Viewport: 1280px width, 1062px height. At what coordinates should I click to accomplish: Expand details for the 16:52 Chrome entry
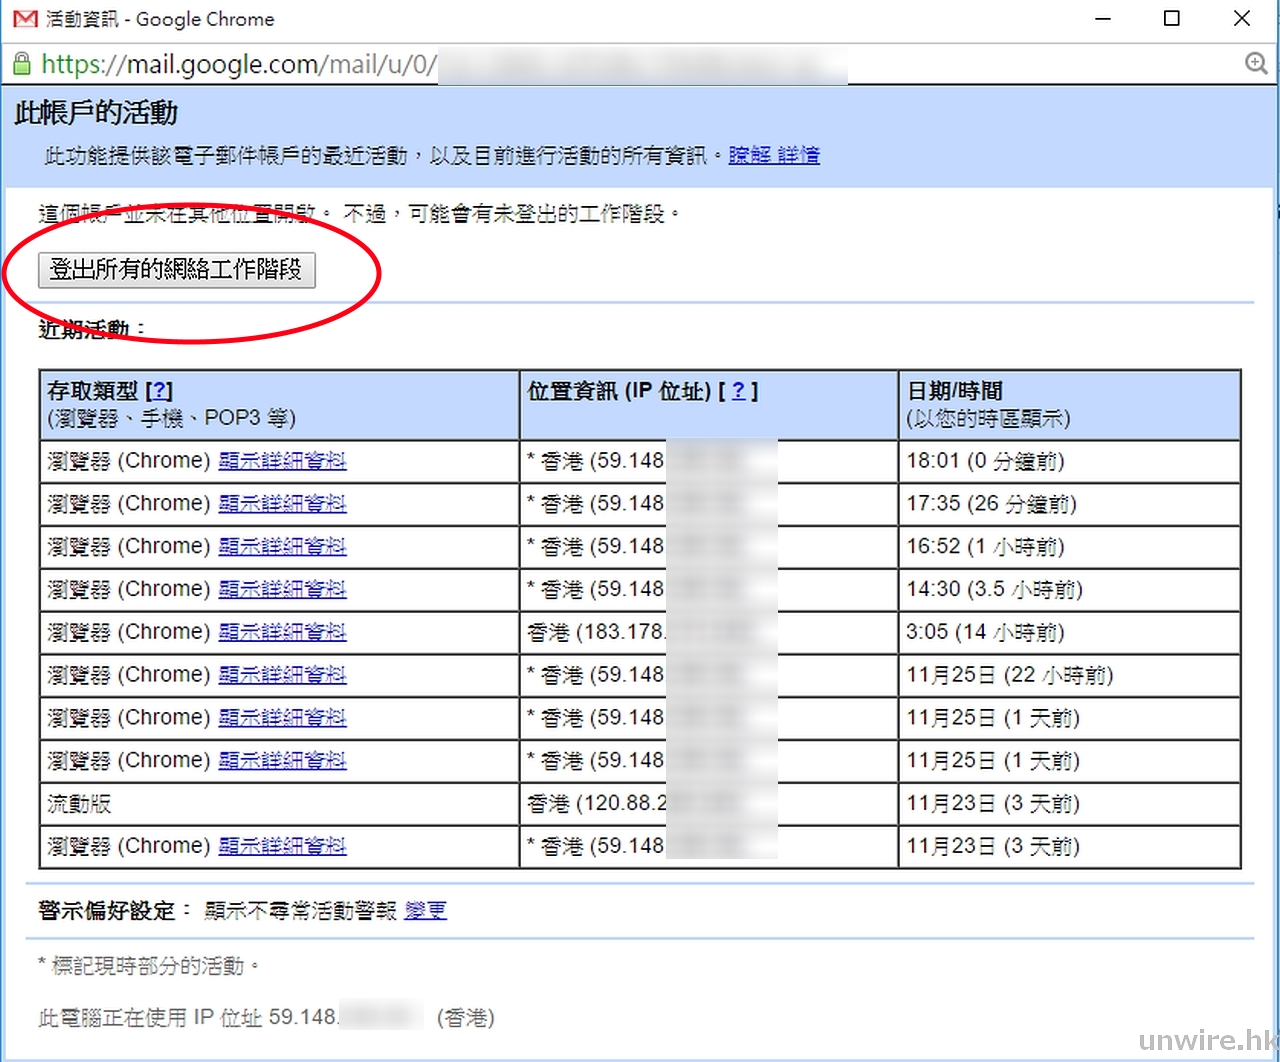click(282, 547)
